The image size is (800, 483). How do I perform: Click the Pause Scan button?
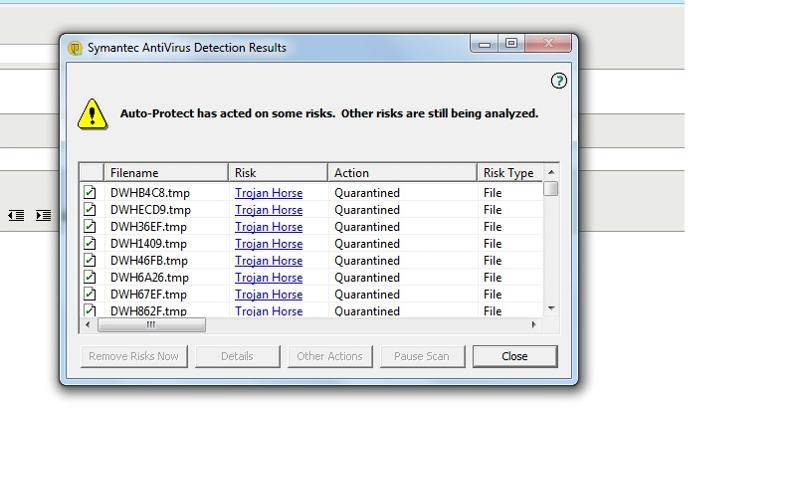[422, 356]
